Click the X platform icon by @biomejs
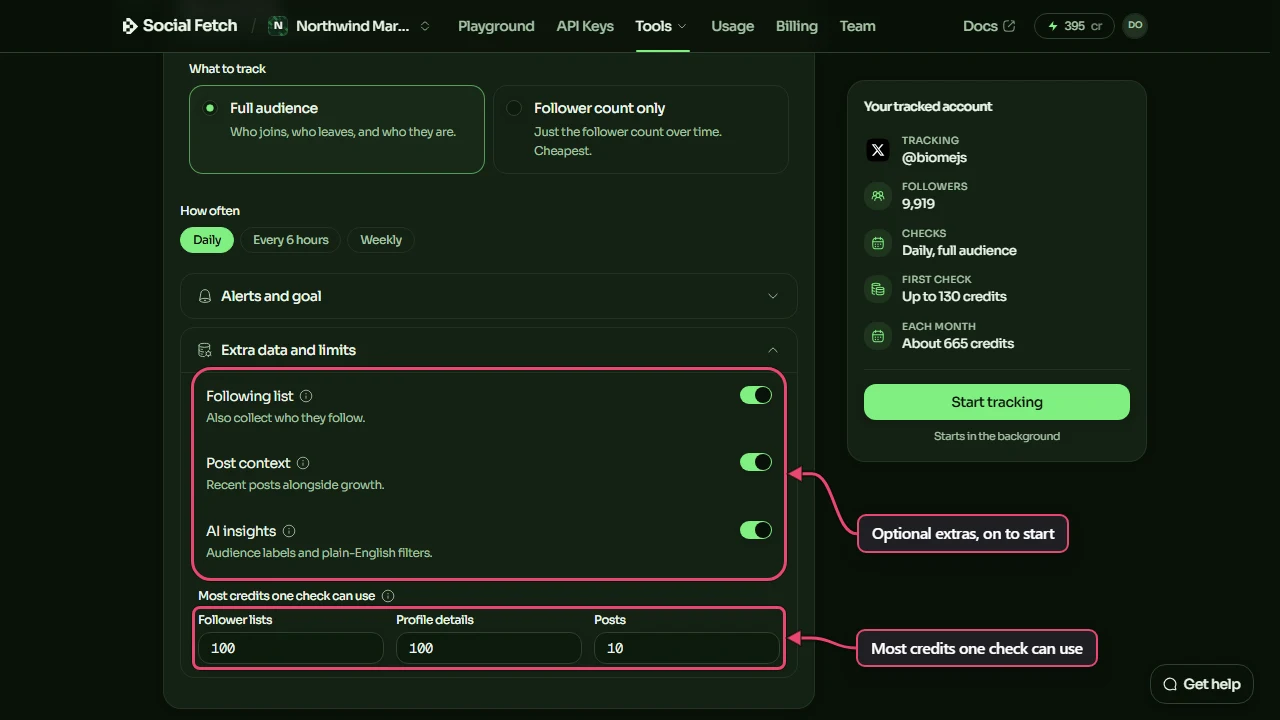Viewport: 1280px width, 720px height. point(878,150)
